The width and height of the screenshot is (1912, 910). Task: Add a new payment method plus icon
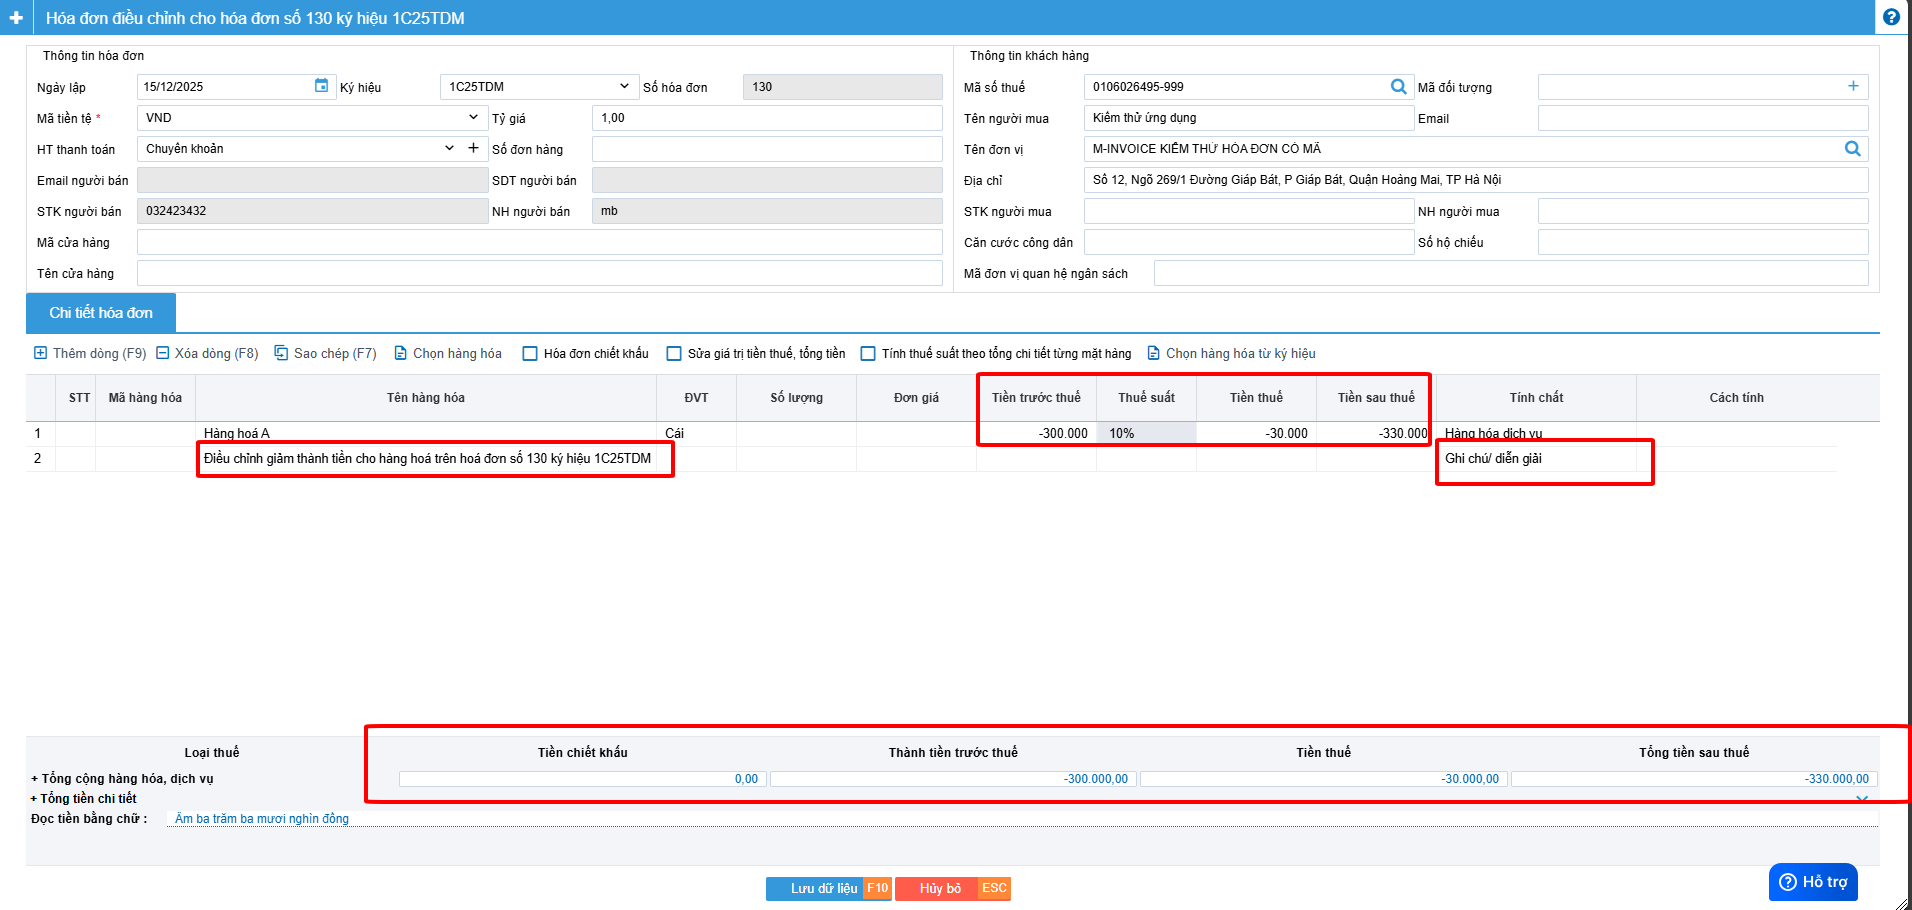tap(474, 148)
